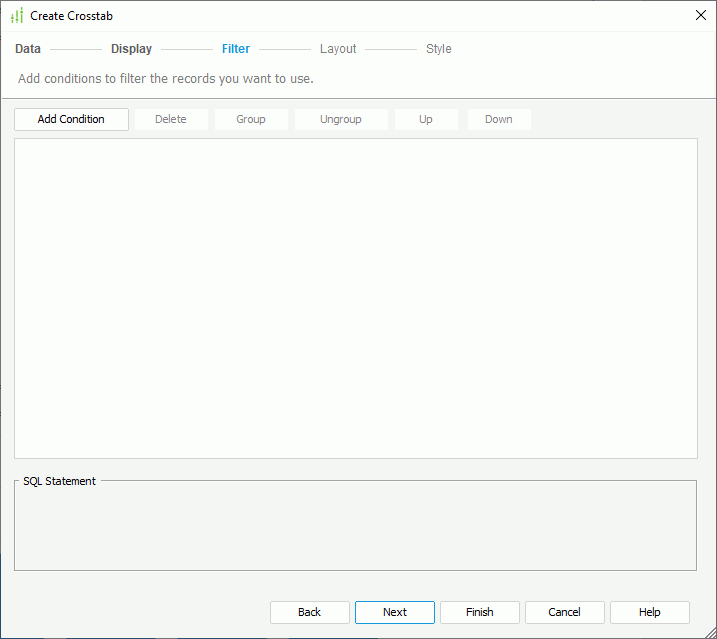Click the Ungroup button
This screenshot has width=717, height=639.
pyautogui.click(x=341, y=119)
